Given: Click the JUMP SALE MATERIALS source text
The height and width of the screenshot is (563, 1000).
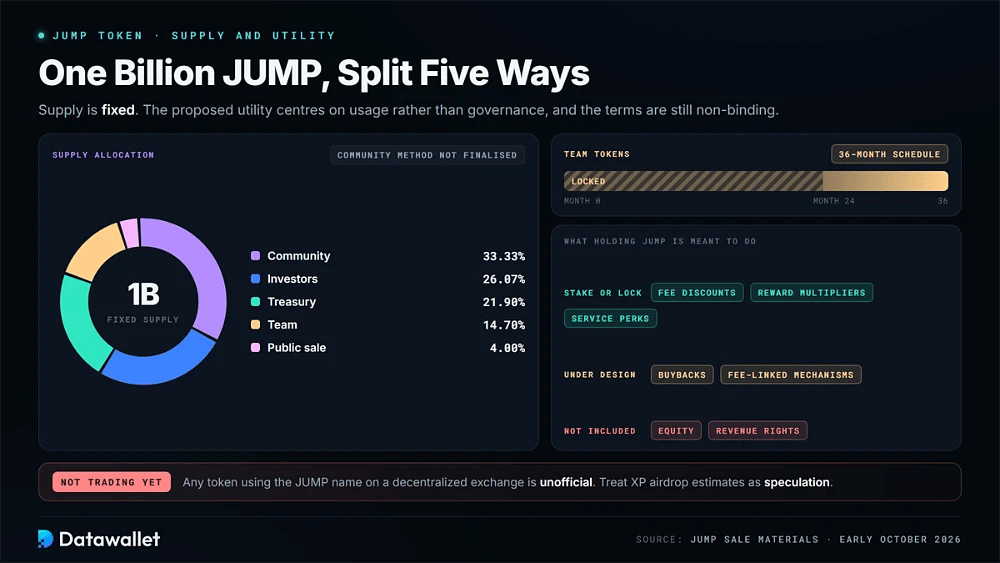Looking at the screenshot, I should [754, 539].
